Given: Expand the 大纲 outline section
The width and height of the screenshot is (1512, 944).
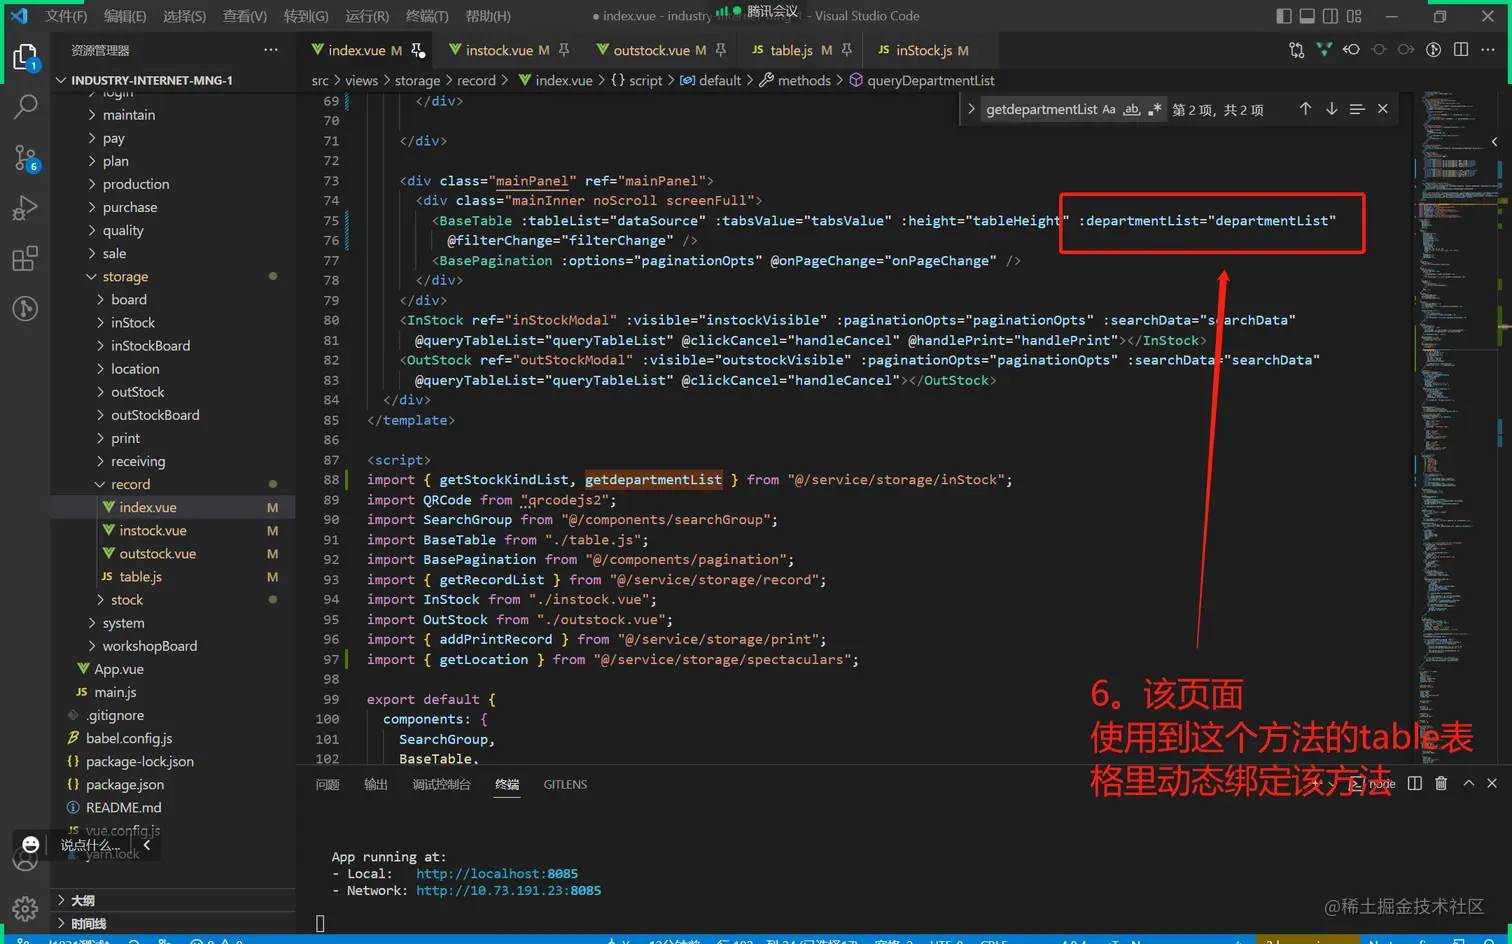Looking at the screenshot, I should pyautogui.click(x=174, y=900).
